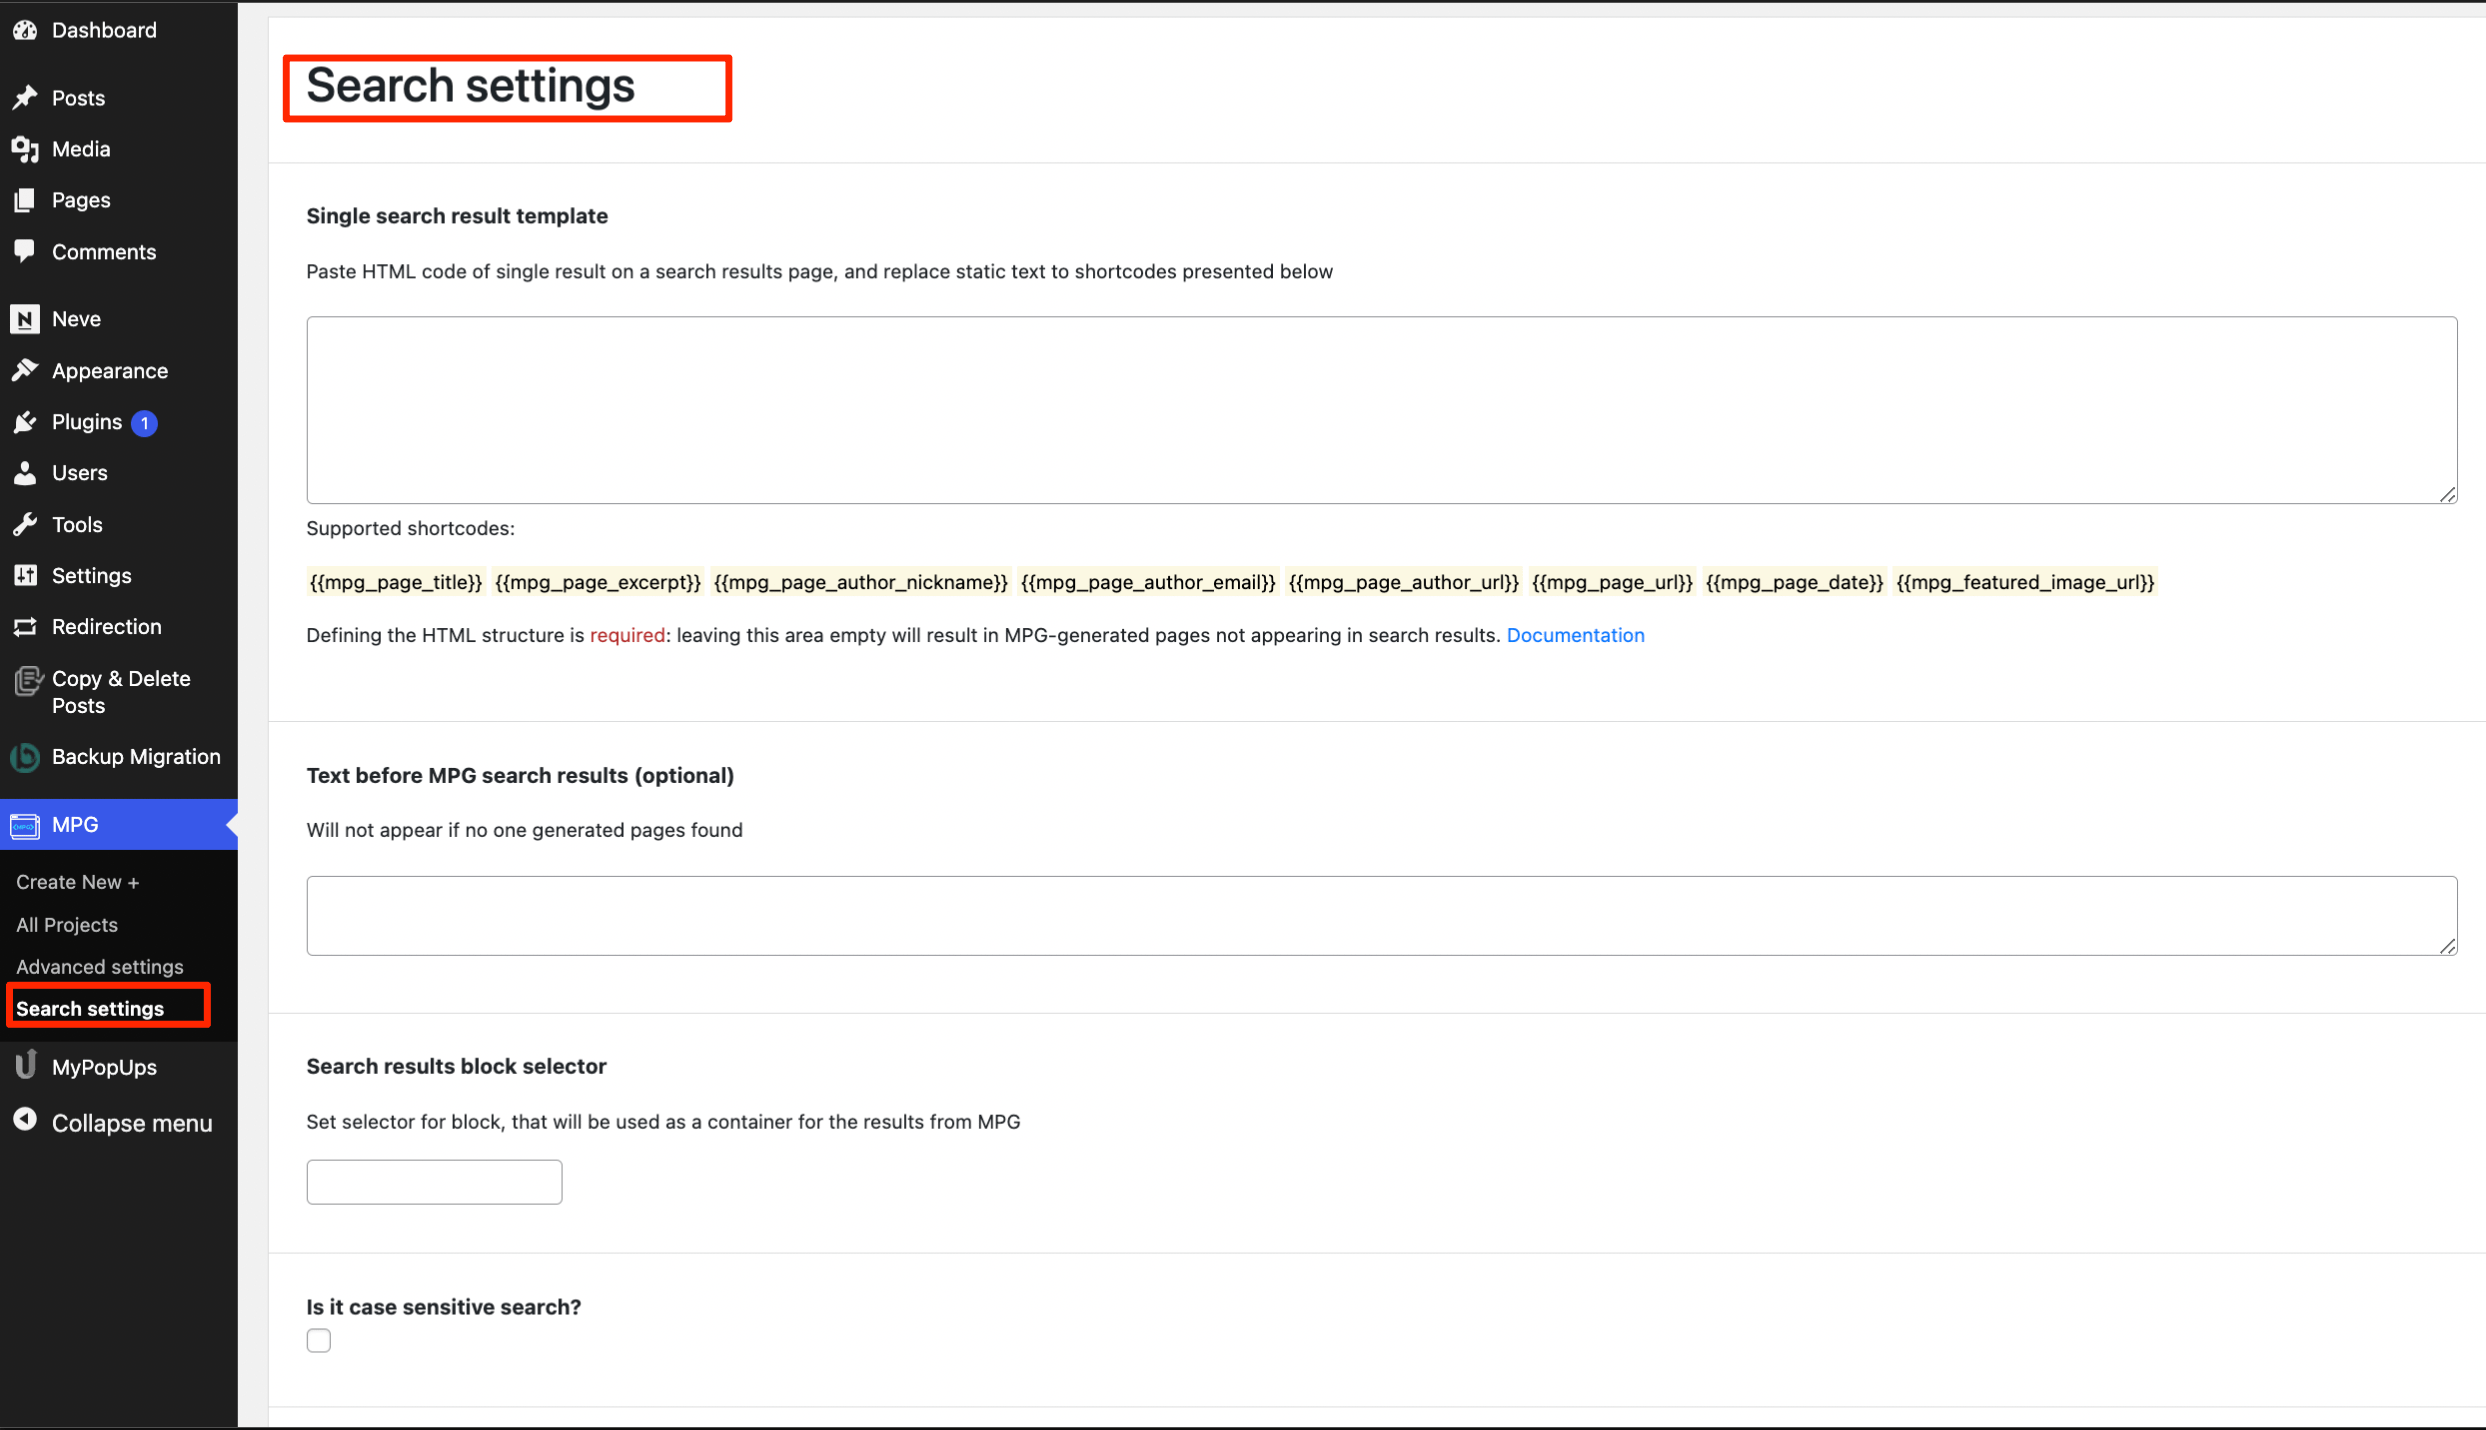The width and height of the screenshot is (2486, 1430).
Task: Click Create New + submenu link
Action: coord(77,882)
